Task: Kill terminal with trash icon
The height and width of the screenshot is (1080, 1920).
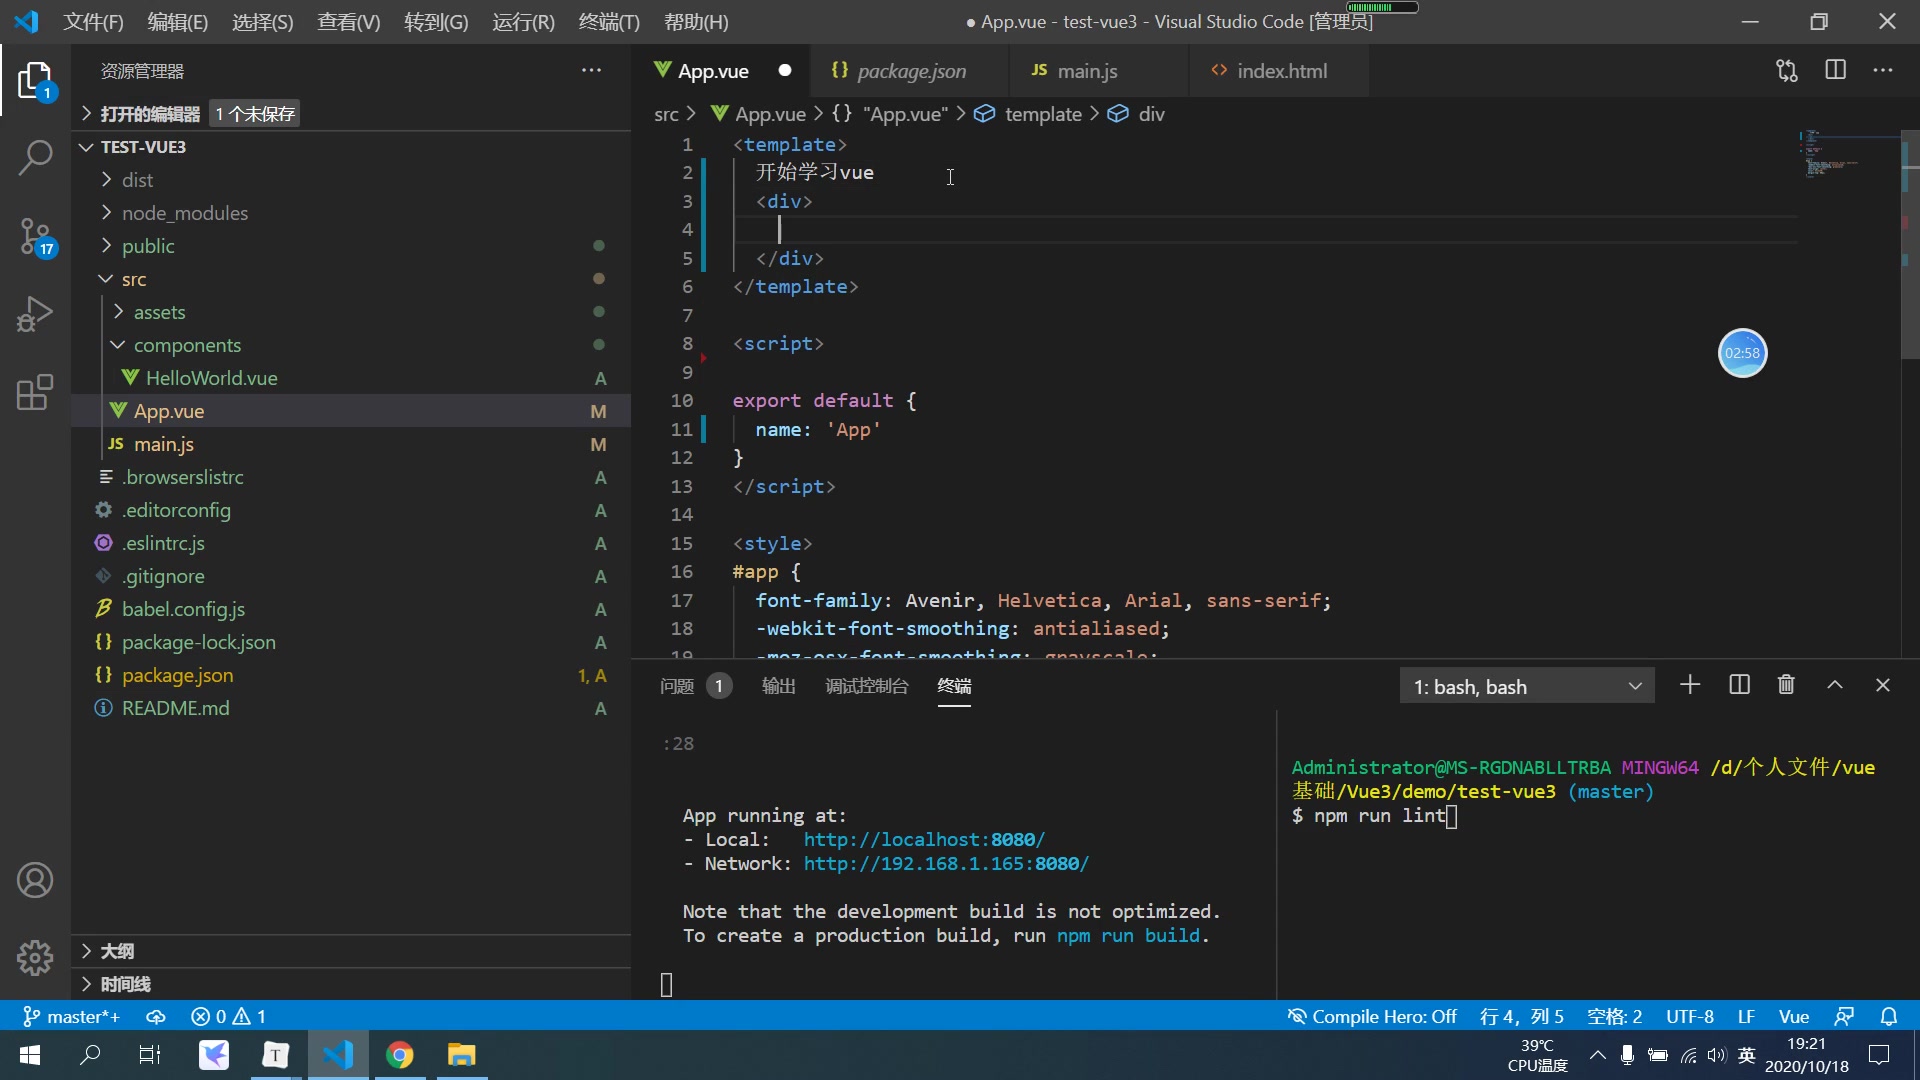Action: [1786, 685]
